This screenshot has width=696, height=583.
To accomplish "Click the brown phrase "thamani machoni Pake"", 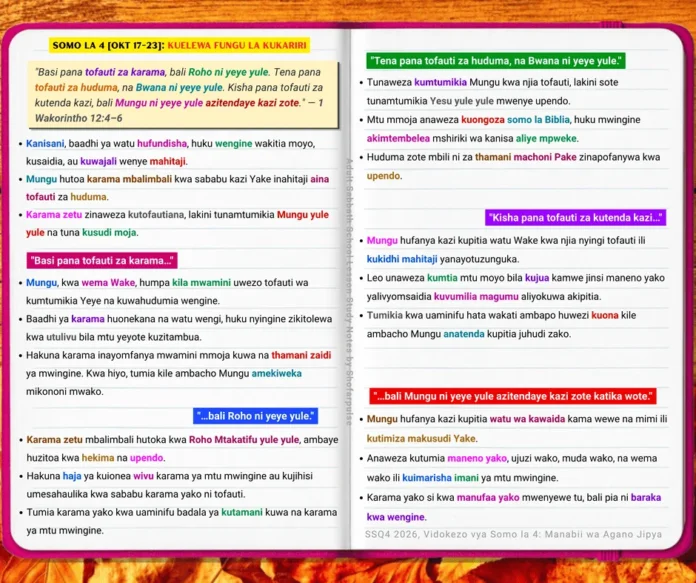I will pyautogui.click(x=526, y=157).
